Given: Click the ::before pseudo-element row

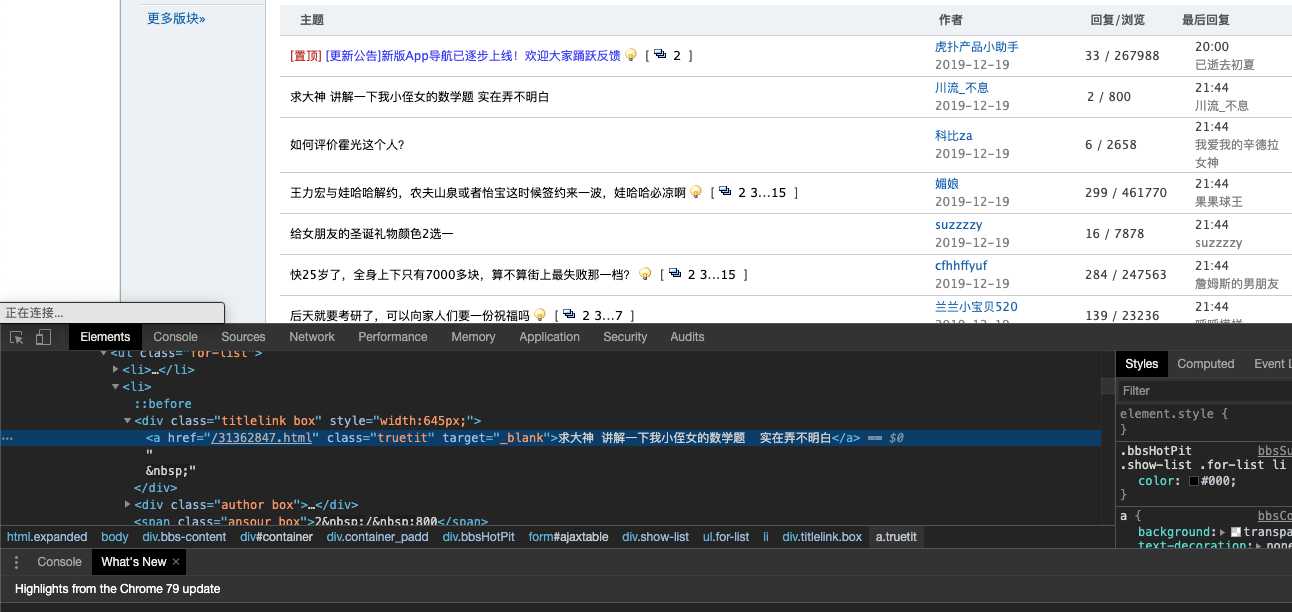Looking at the screenshot, I should pos(163,404).
